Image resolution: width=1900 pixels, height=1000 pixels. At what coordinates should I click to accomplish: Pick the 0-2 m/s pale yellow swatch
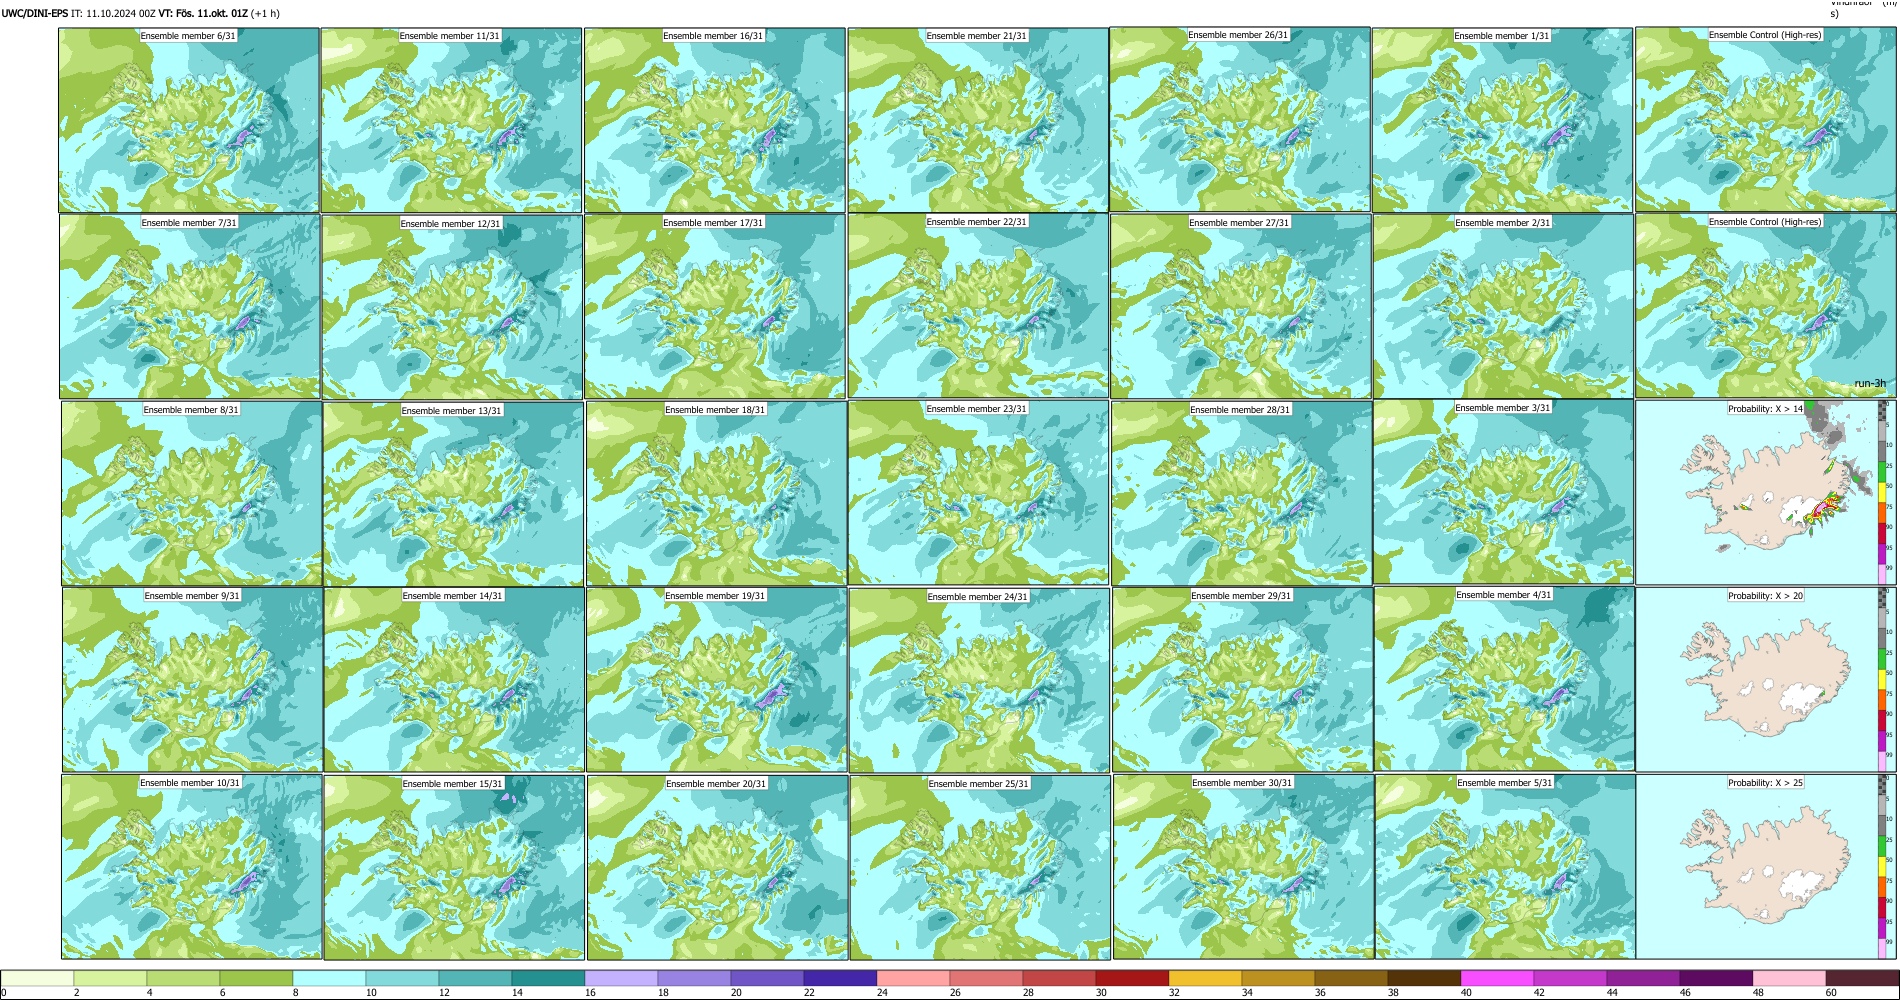[37, 978]
